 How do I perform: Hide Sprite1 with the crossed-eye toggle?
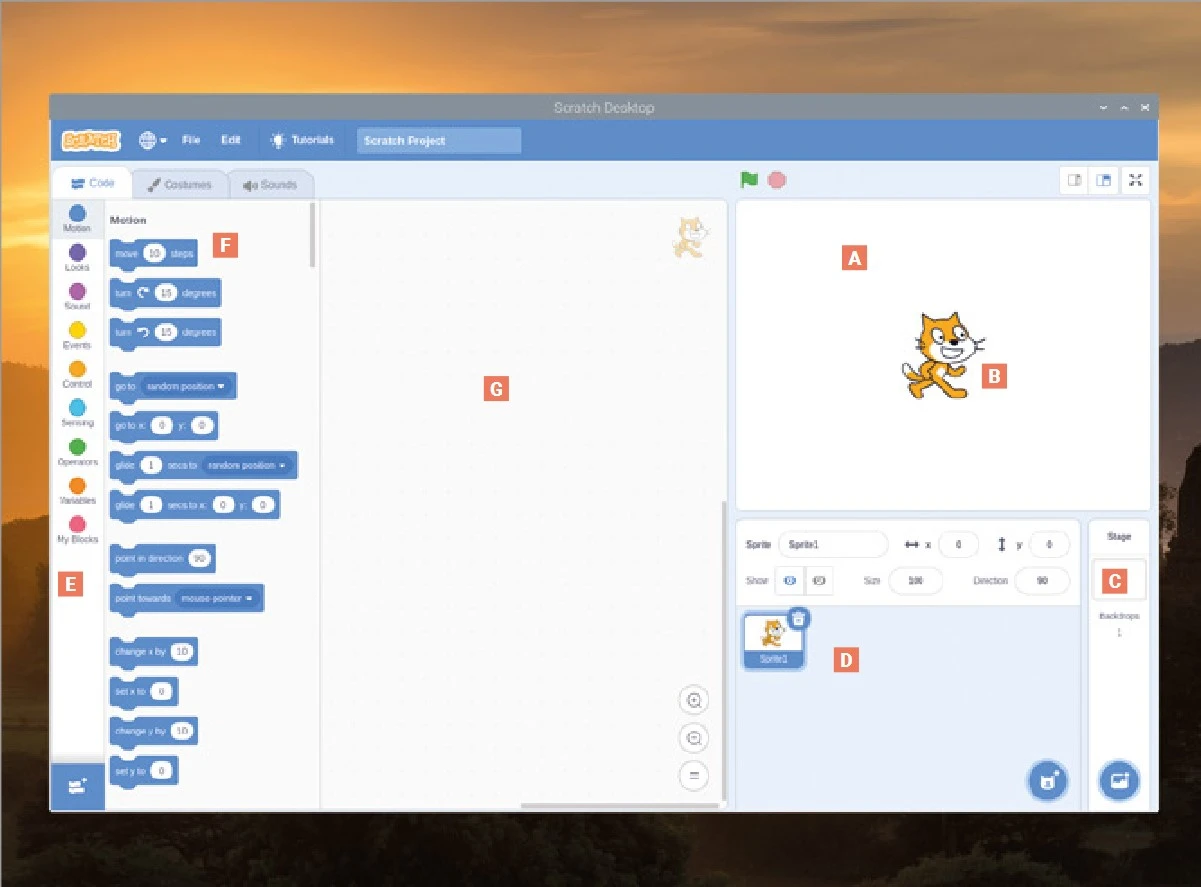818,580
